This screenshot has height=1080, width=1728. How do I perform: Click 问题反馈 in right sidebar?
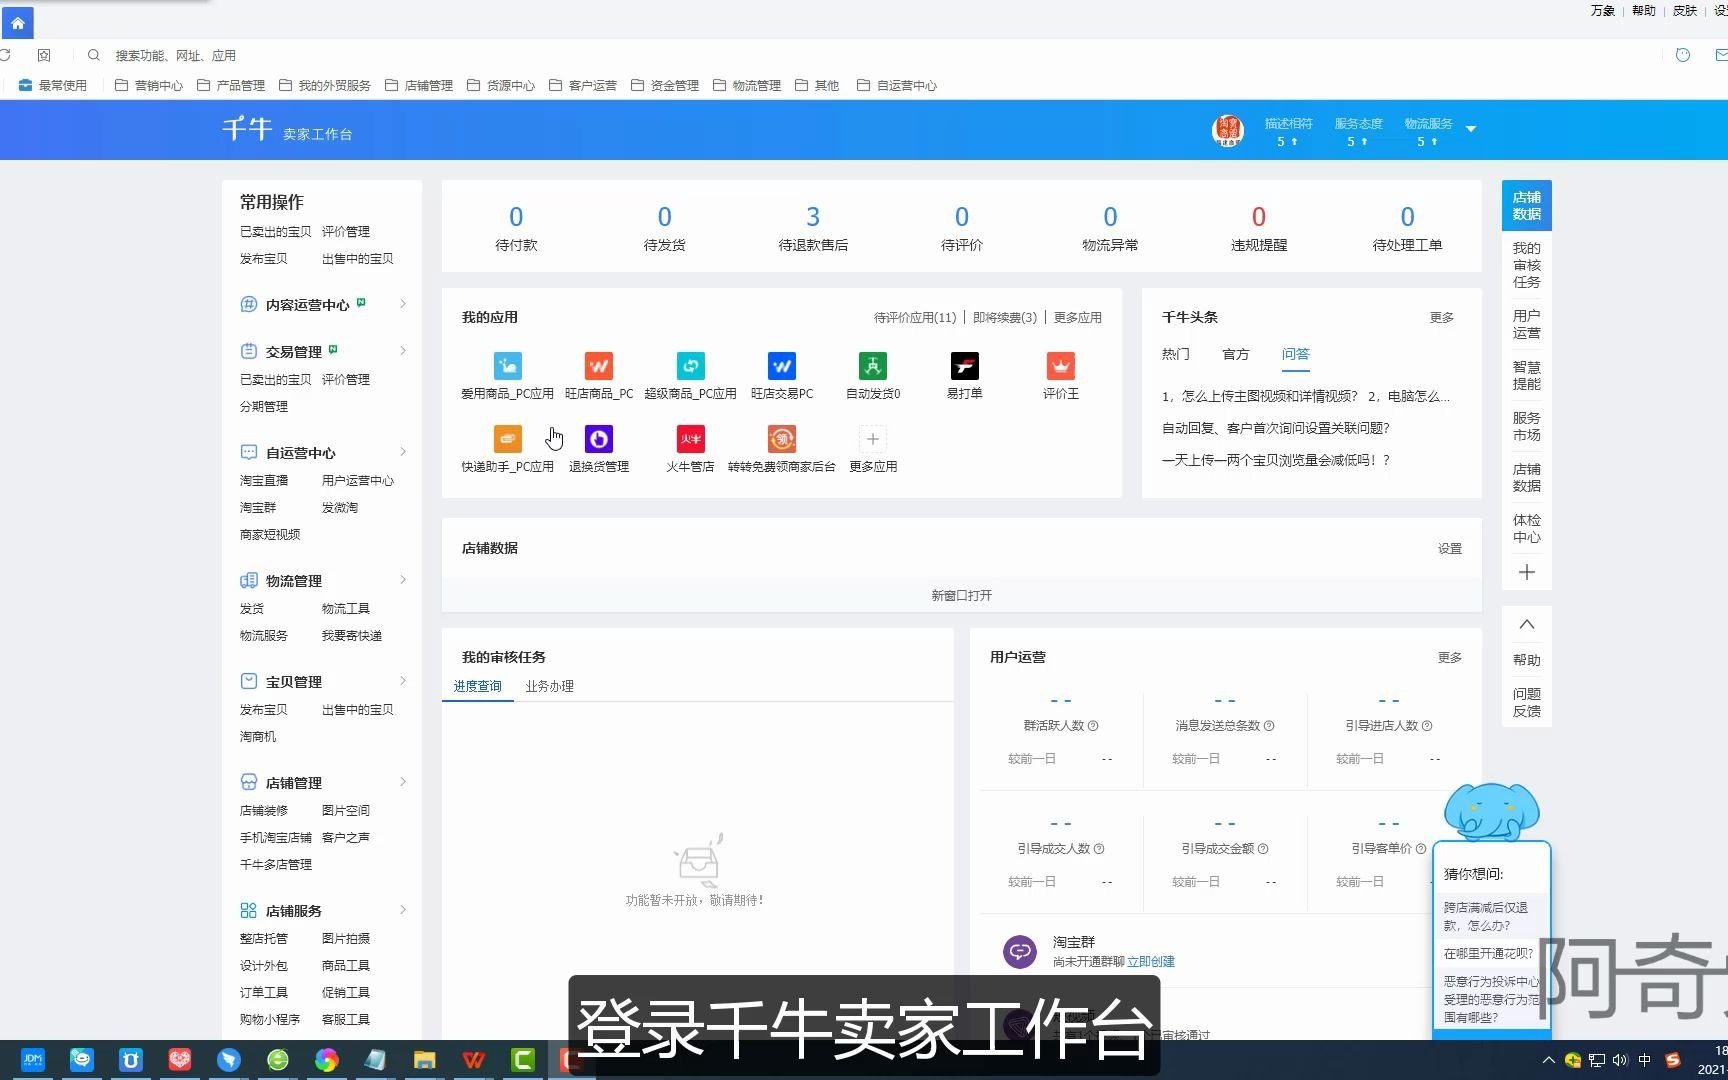[1527, 703]
